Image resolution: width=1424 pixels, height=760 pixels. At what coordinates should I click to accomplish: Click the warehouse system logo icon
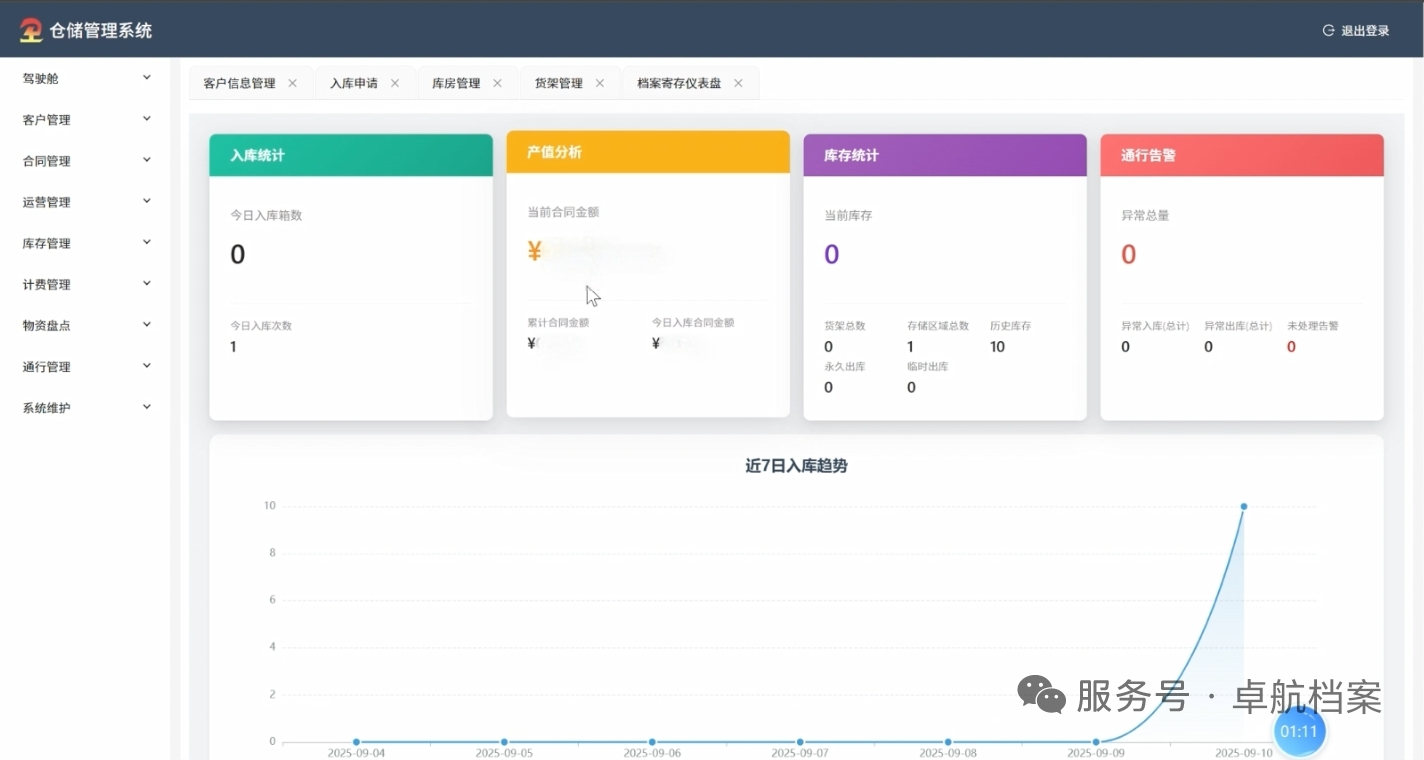click(31, 30)
